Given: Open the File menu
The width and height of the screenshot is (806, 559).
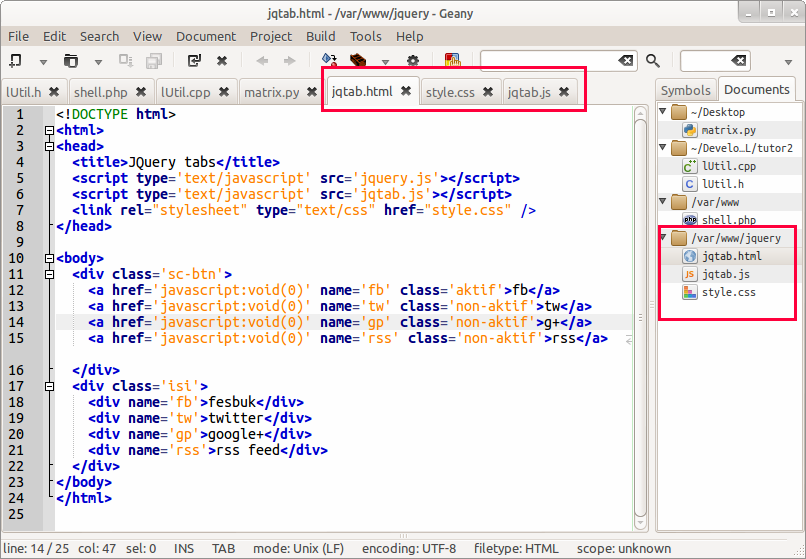Looking at the screenshot, I should (x=19, y=37).
